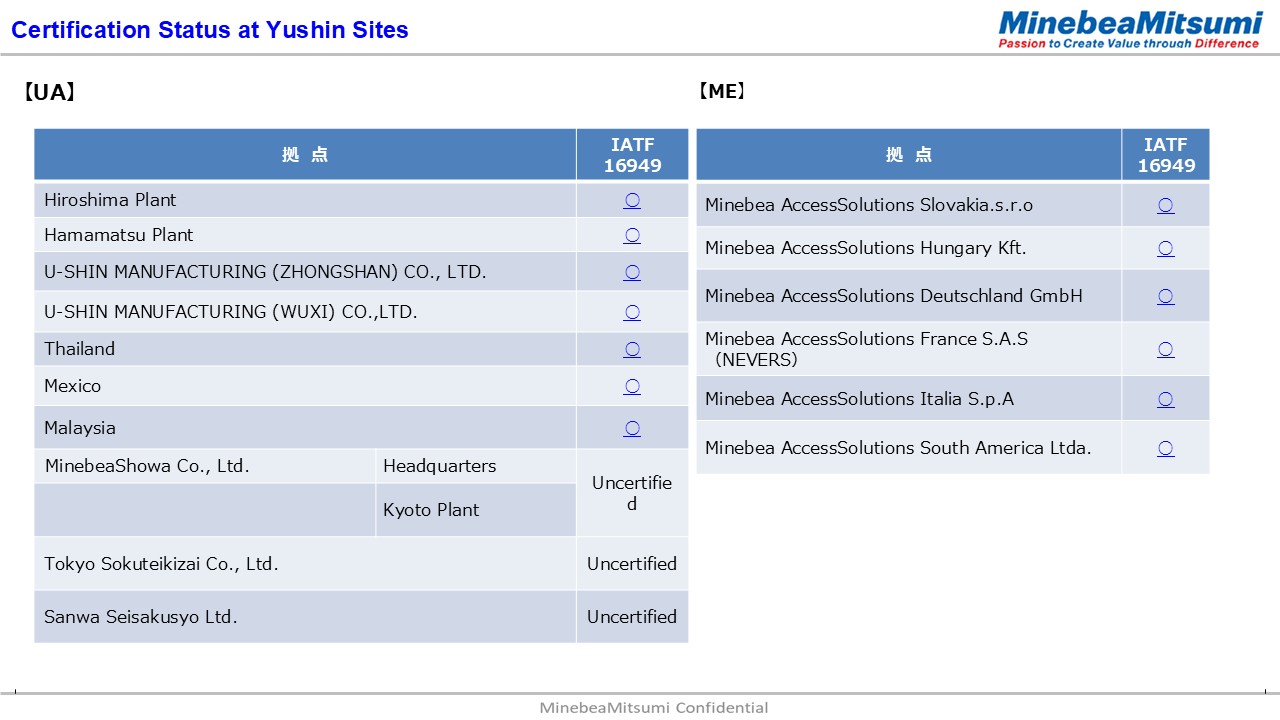Follow the Deutschland GmbH circle link

tap(1165, 296)
